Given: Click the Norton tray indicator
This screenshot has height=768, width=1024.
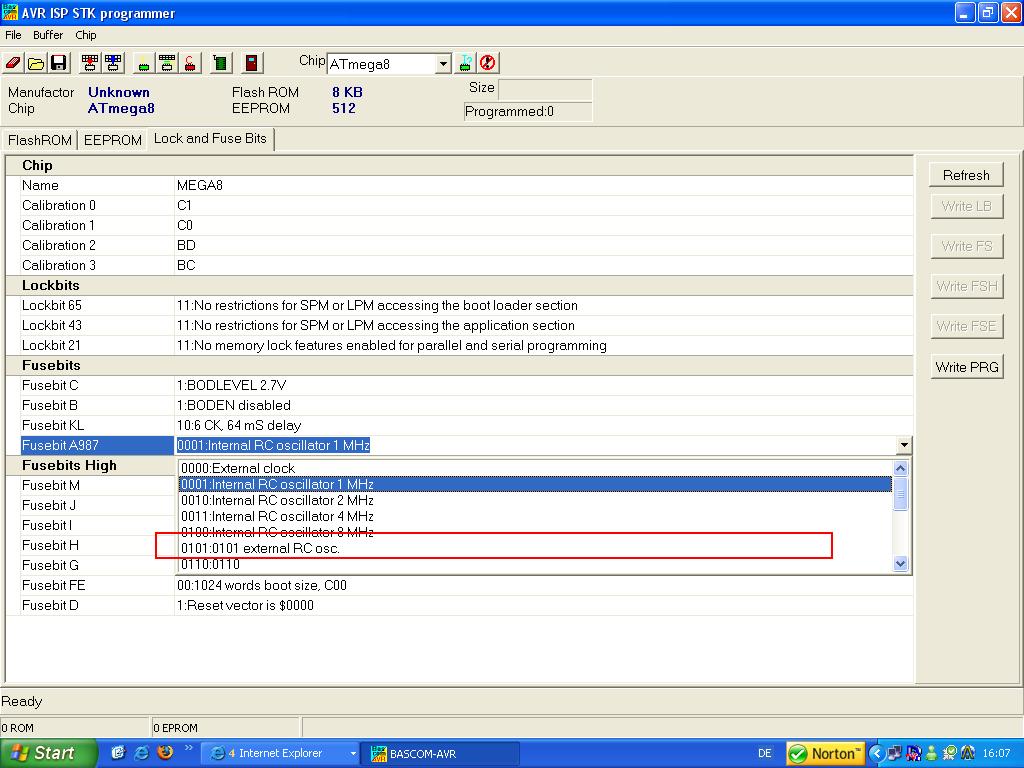Looking at the screenshot, I should 825,753.
